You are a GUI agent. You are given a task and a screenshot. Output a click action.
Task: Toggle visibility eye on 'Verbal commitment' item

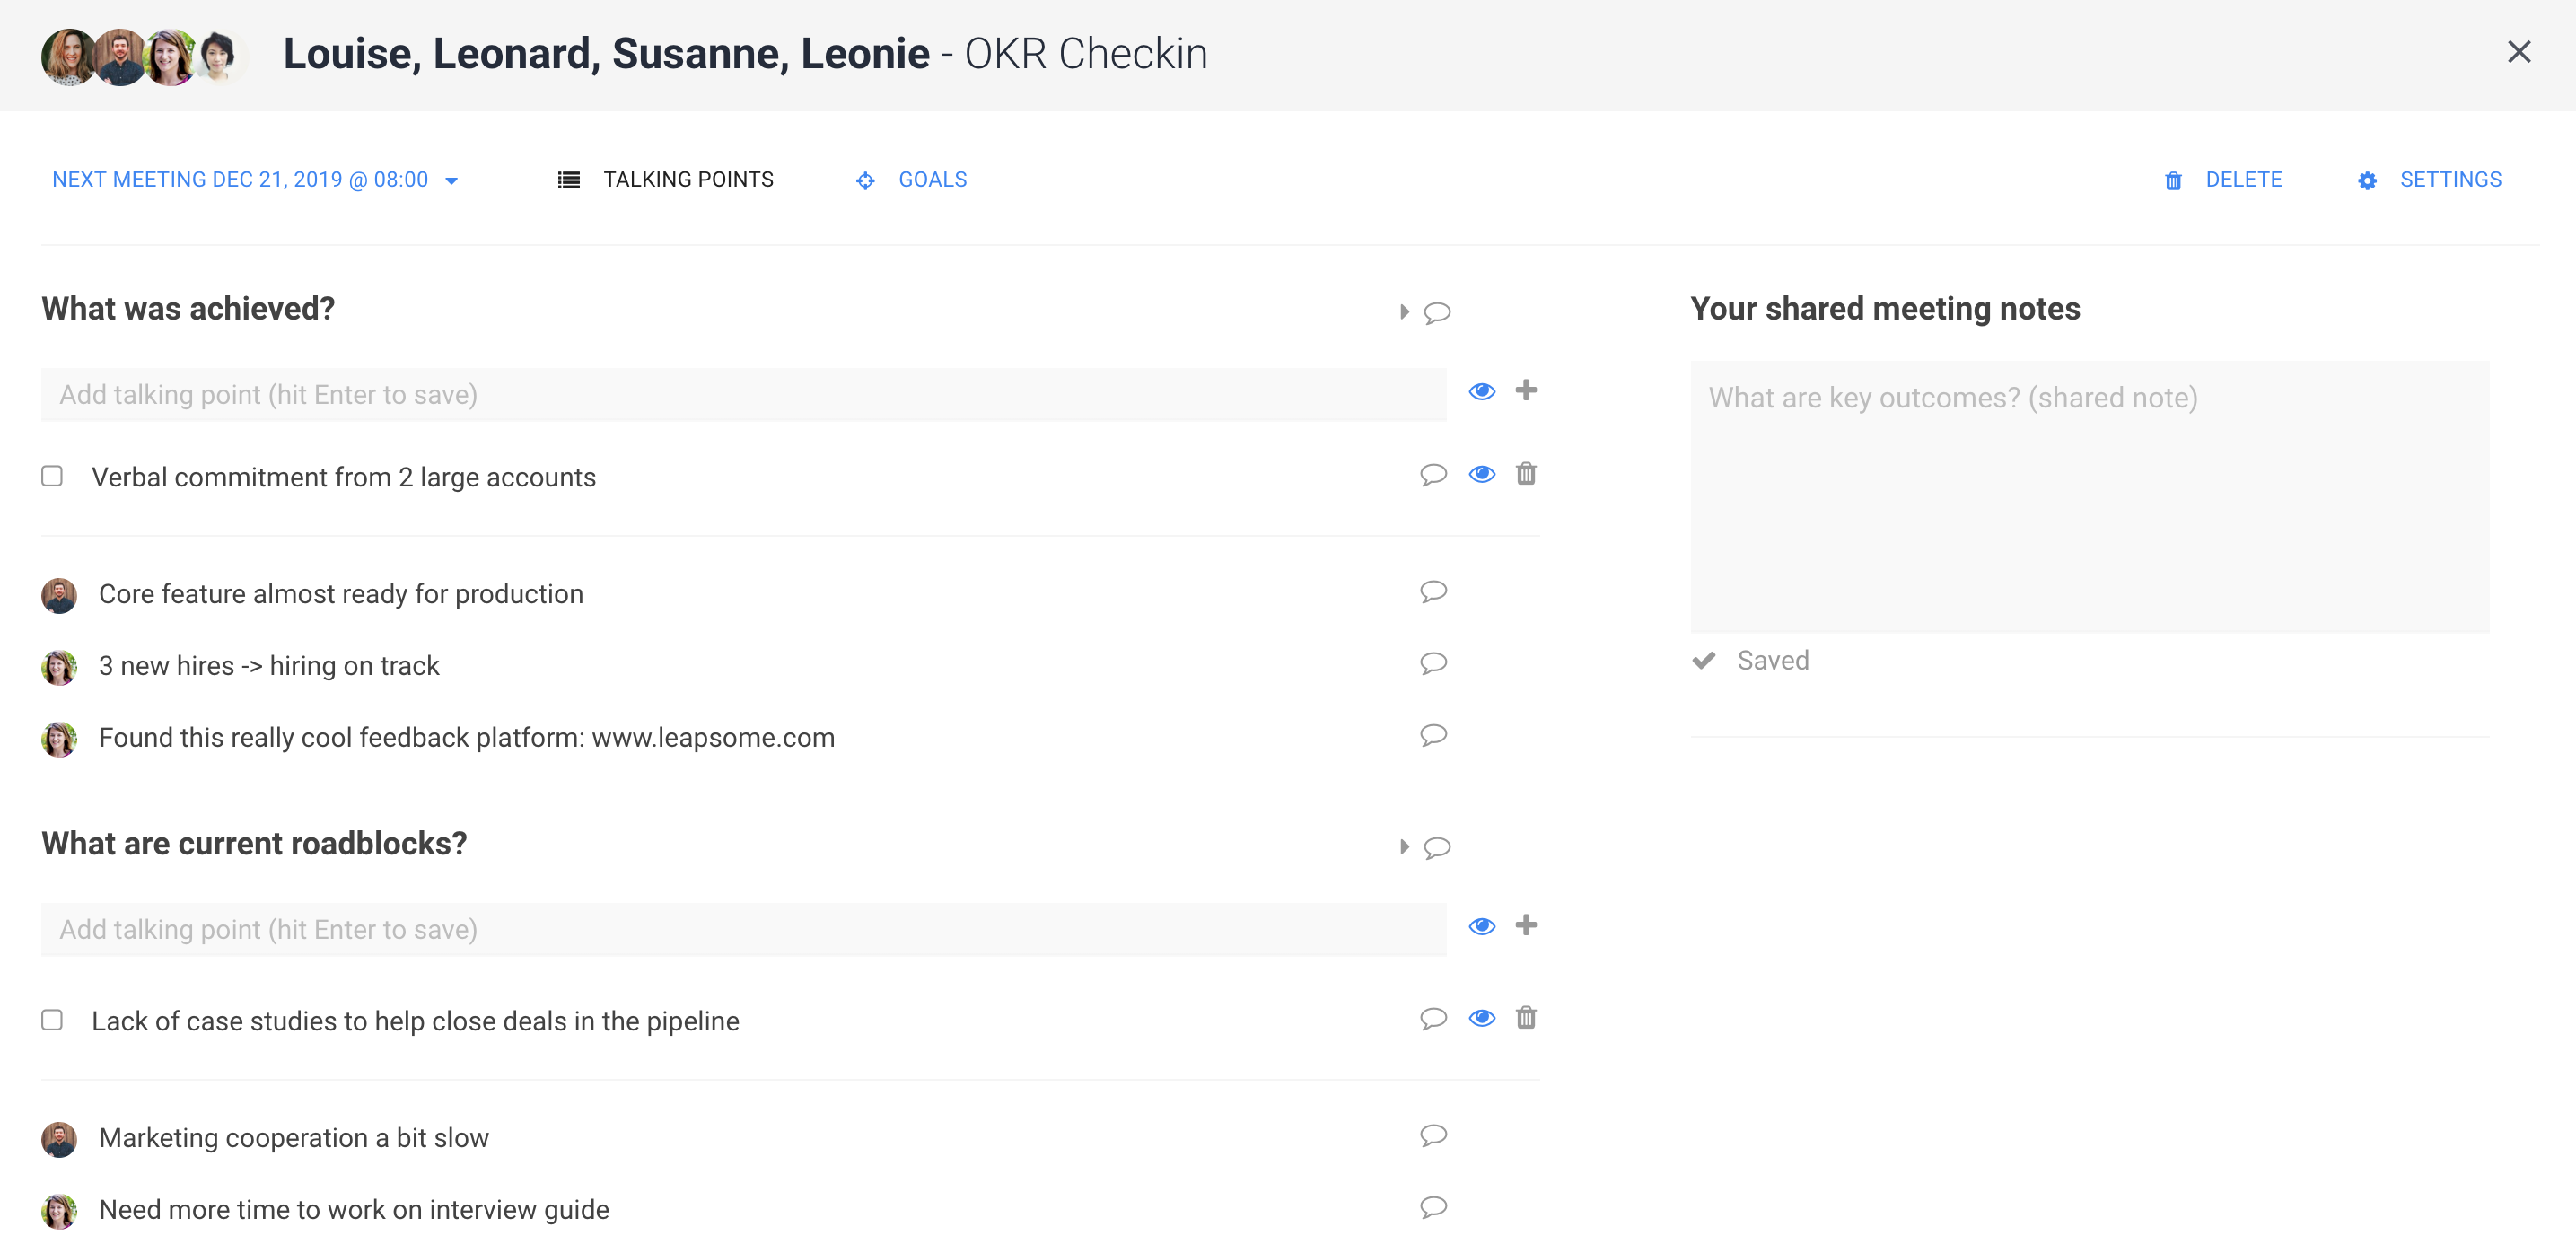(x=1482, y=474)
